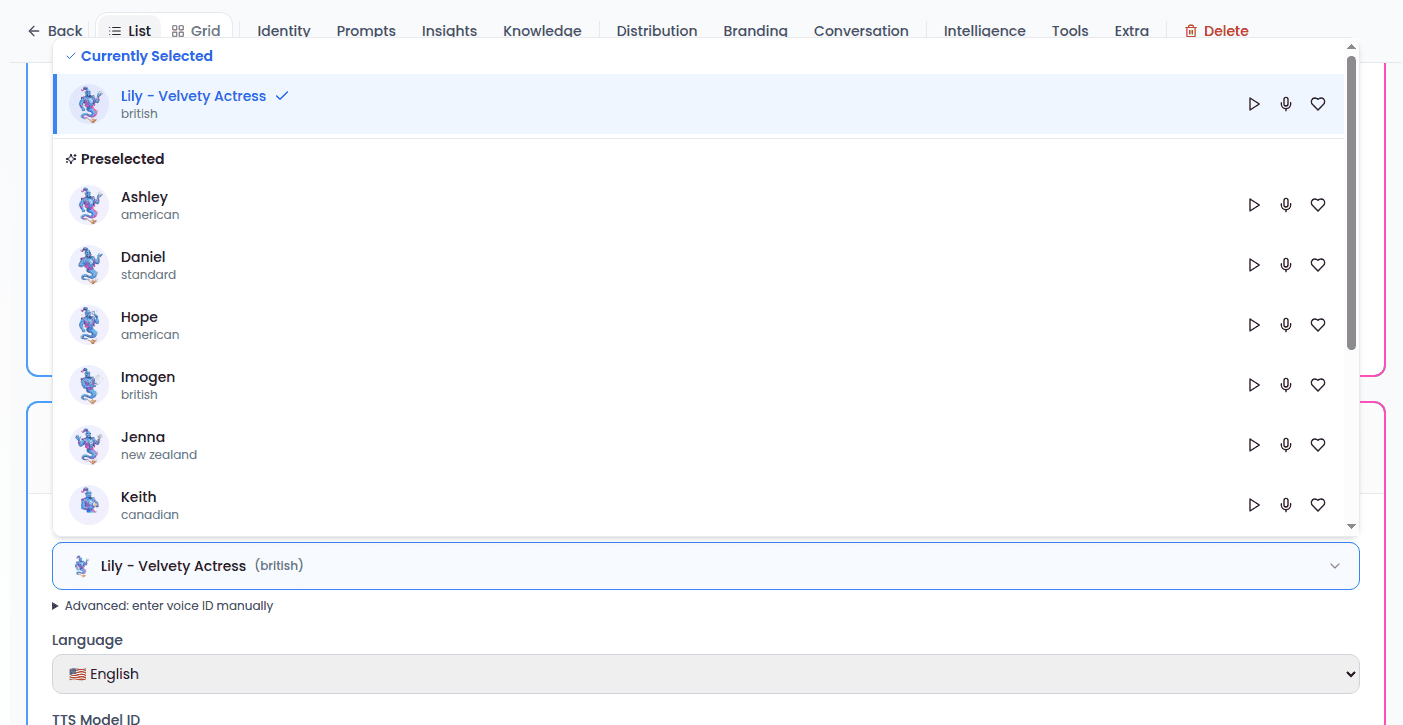Viewport: 1403px width, 725px height.
Task: Open the Knowledge tab
Action: (x=542, y=31)
